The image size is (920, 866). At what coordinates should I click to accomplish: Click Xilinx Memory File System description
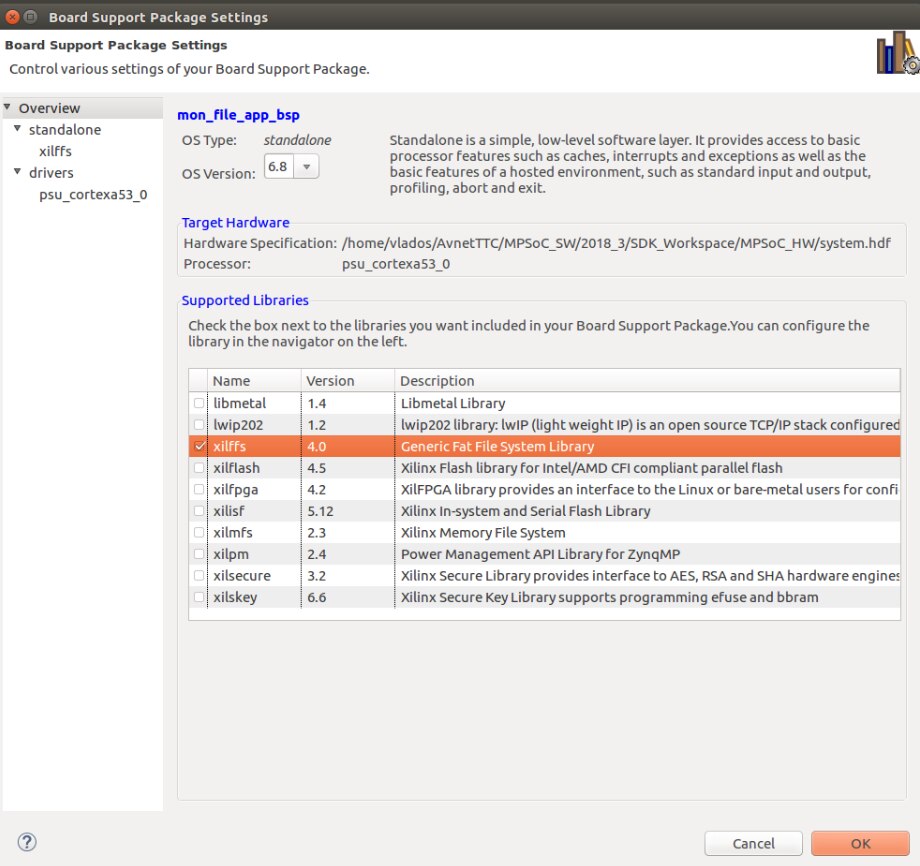click(483, 533)
